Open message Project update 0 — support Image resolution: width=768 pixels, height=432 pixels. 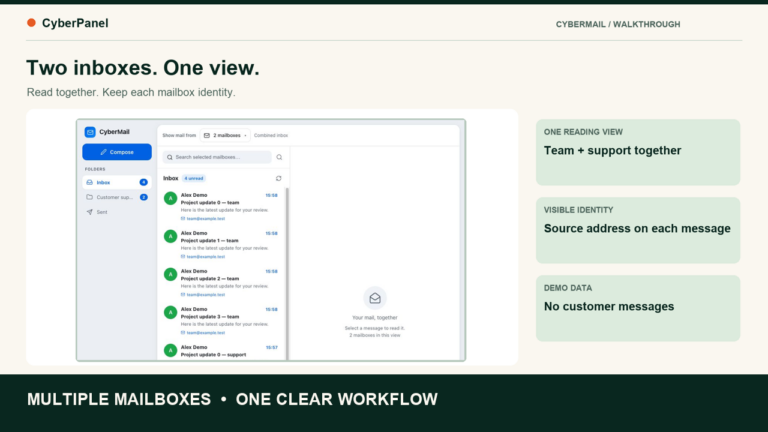[222, 351]
